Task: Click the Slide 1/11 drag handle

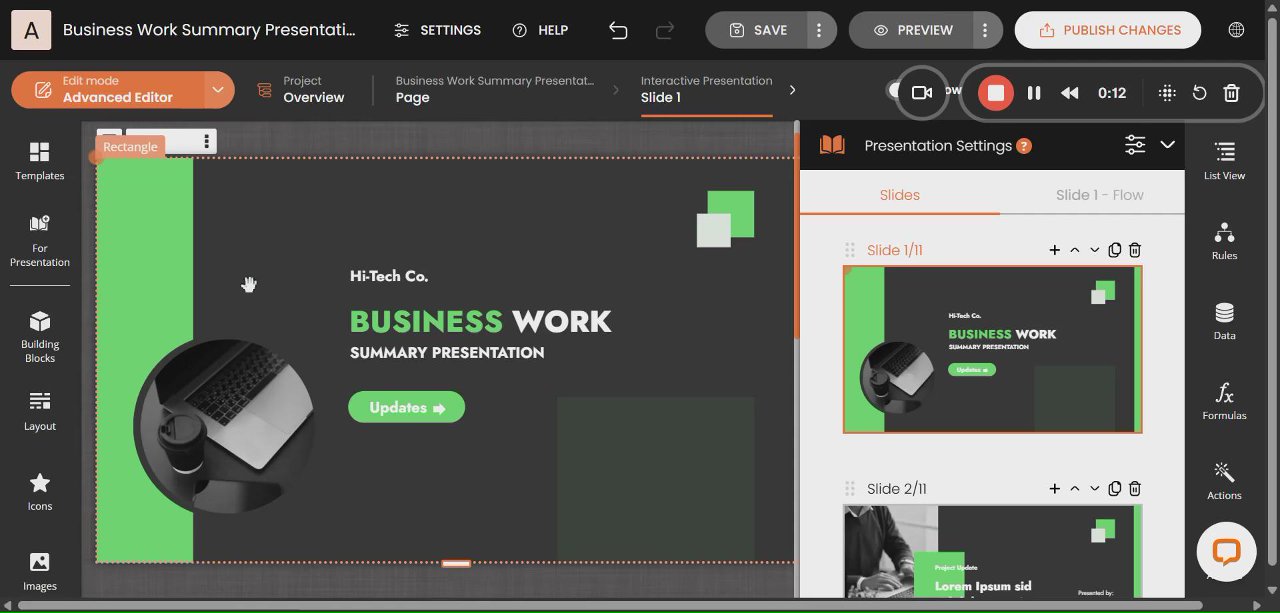Action: click(x=850, y=250)
